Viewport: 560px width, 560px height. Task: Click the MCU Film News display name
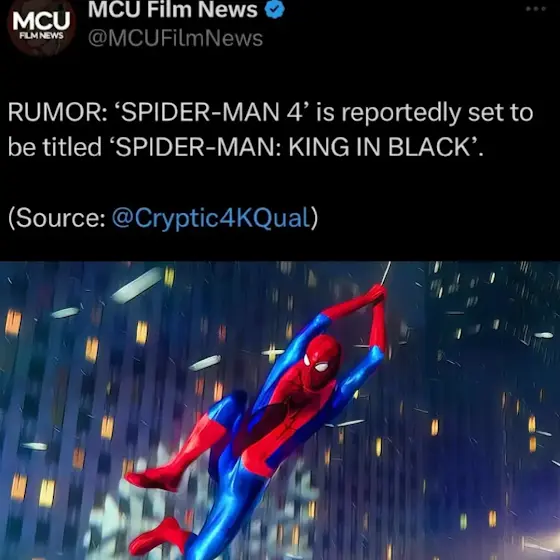pyautogui.click(x=172, y=9)
